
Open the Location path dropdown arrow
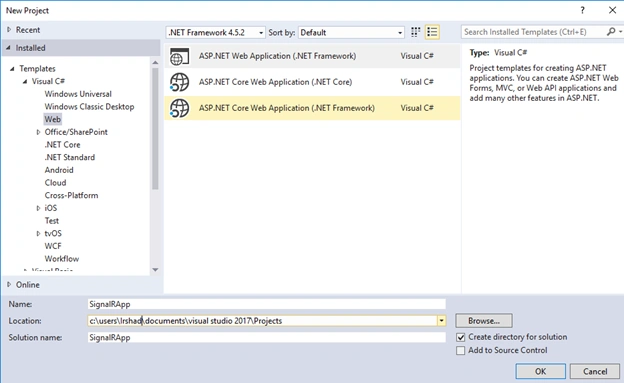(441, 321)
